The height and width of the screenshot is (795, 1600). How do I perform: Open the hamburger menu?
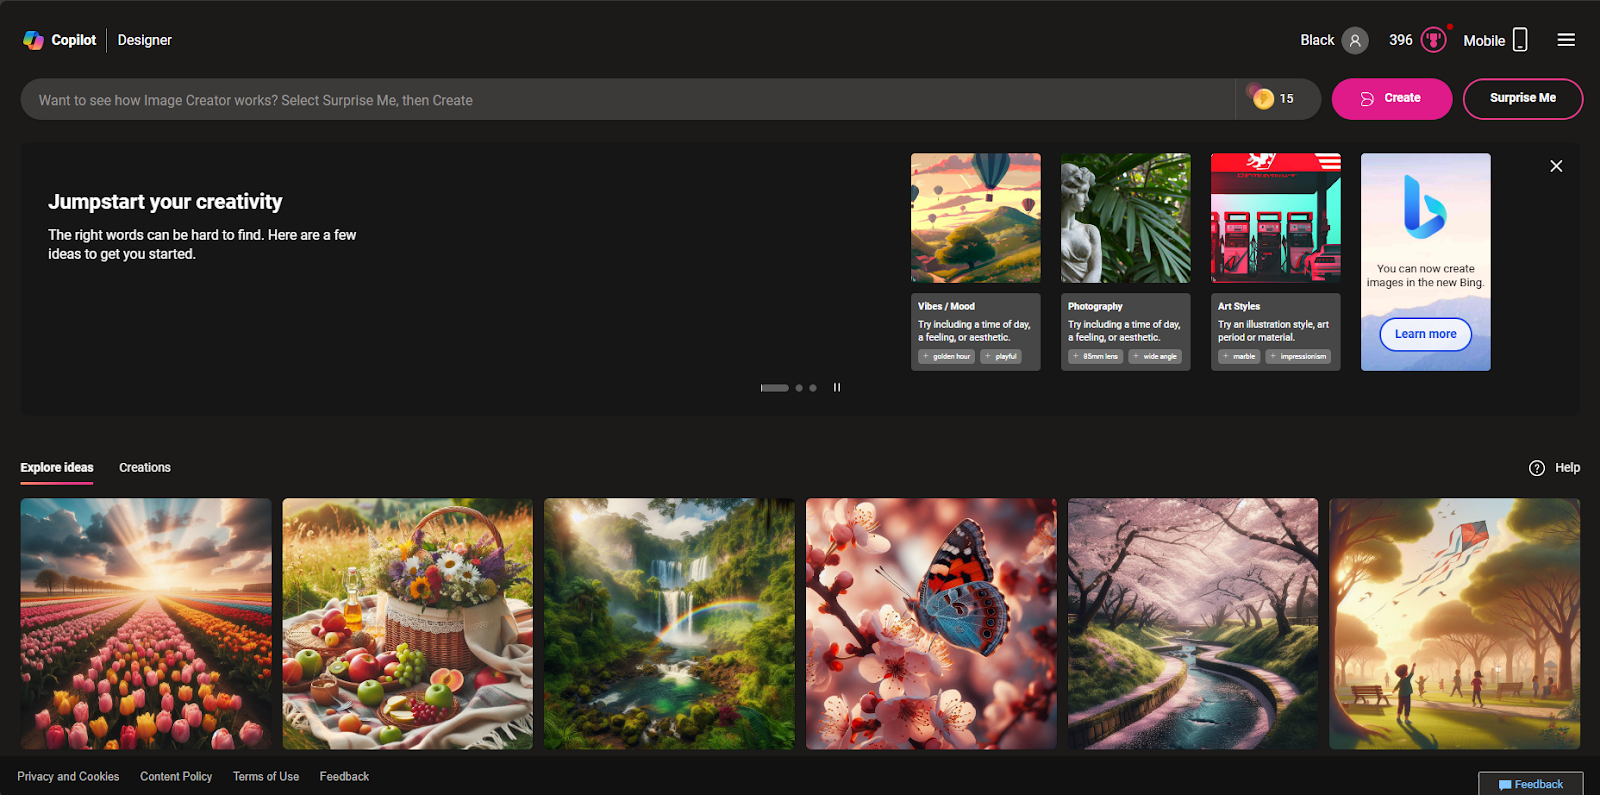pos(1566,40)
